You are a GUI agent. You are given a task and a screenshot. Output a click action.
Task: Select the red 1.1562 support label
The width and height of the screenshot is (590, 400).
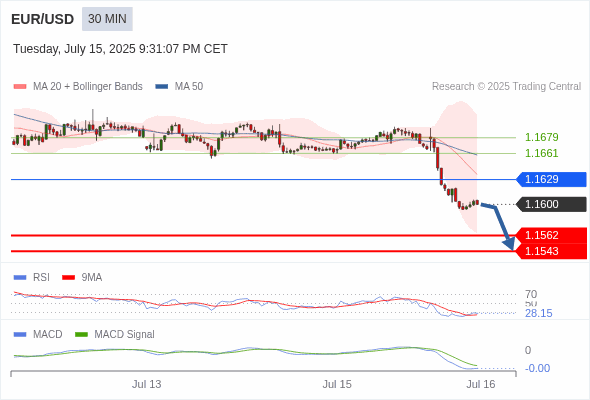pyautogui.click(x=551, y=236)
